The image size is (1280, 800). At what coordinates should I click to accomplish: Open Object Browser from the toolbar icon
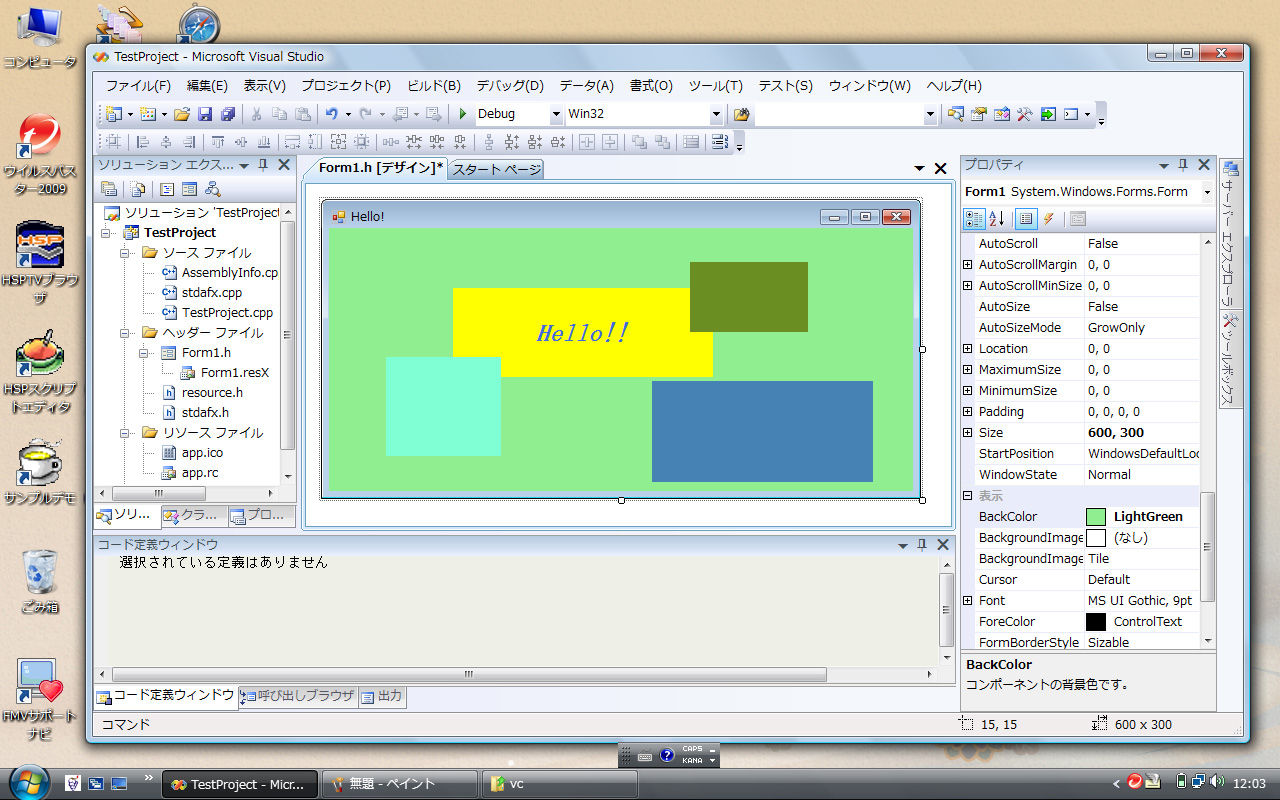pos(1002,114)
